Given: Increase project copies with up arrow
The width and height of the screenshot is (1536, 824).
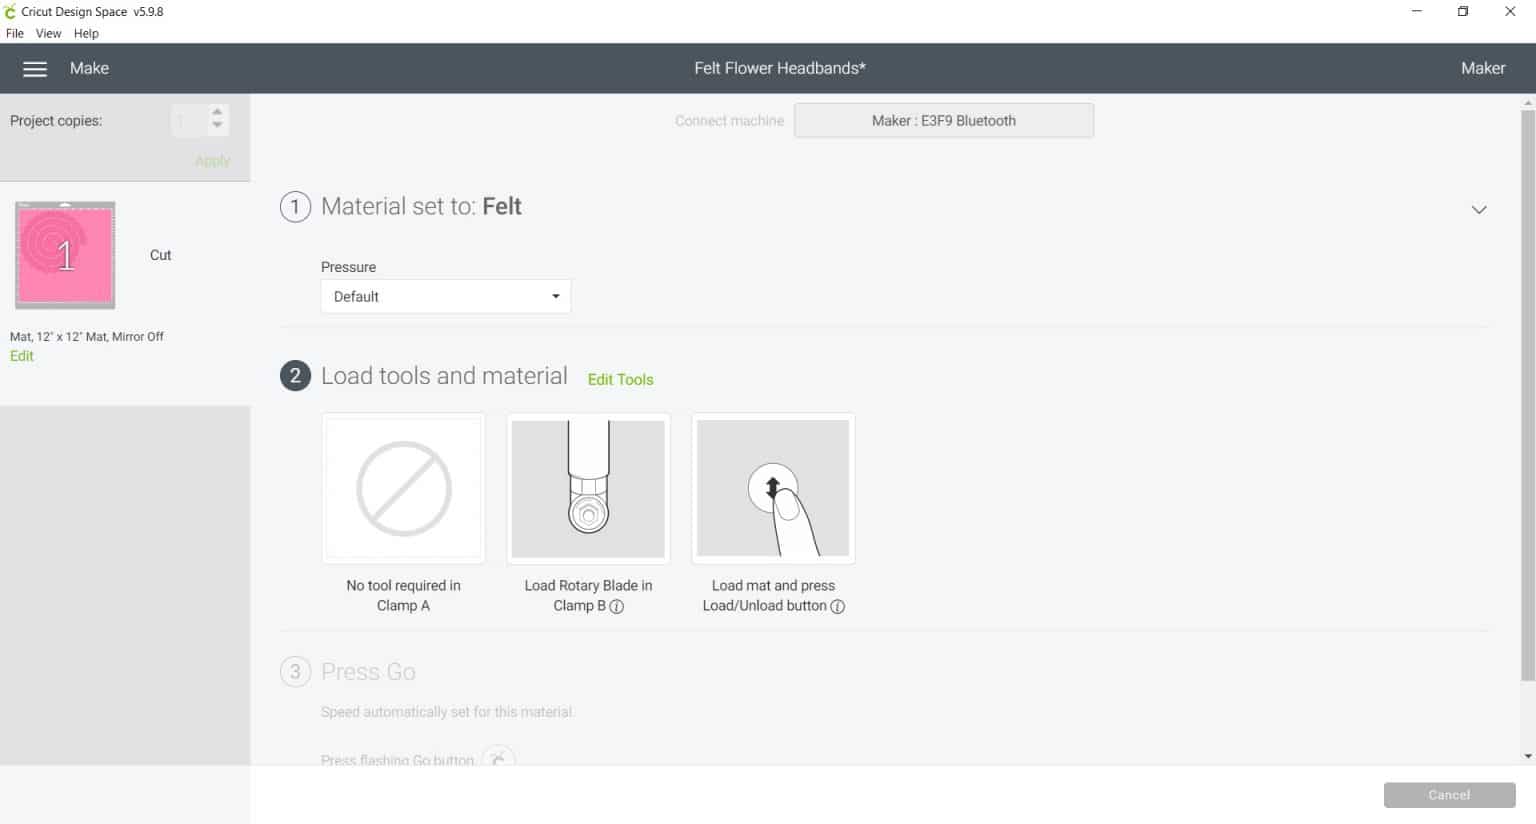Looking at the screenshot, I should [217, 112].
